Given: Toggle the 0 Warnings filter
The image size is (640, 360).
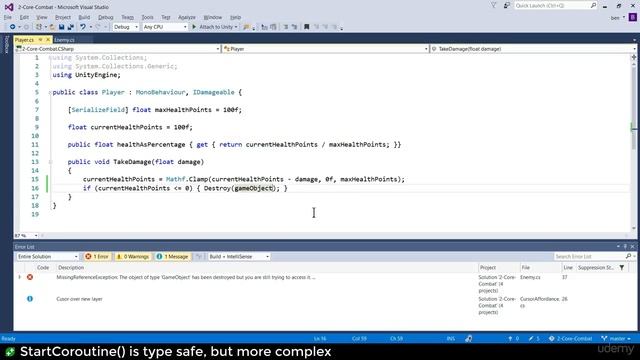Looking at the screenshot, I should click(x=133, y=256).
